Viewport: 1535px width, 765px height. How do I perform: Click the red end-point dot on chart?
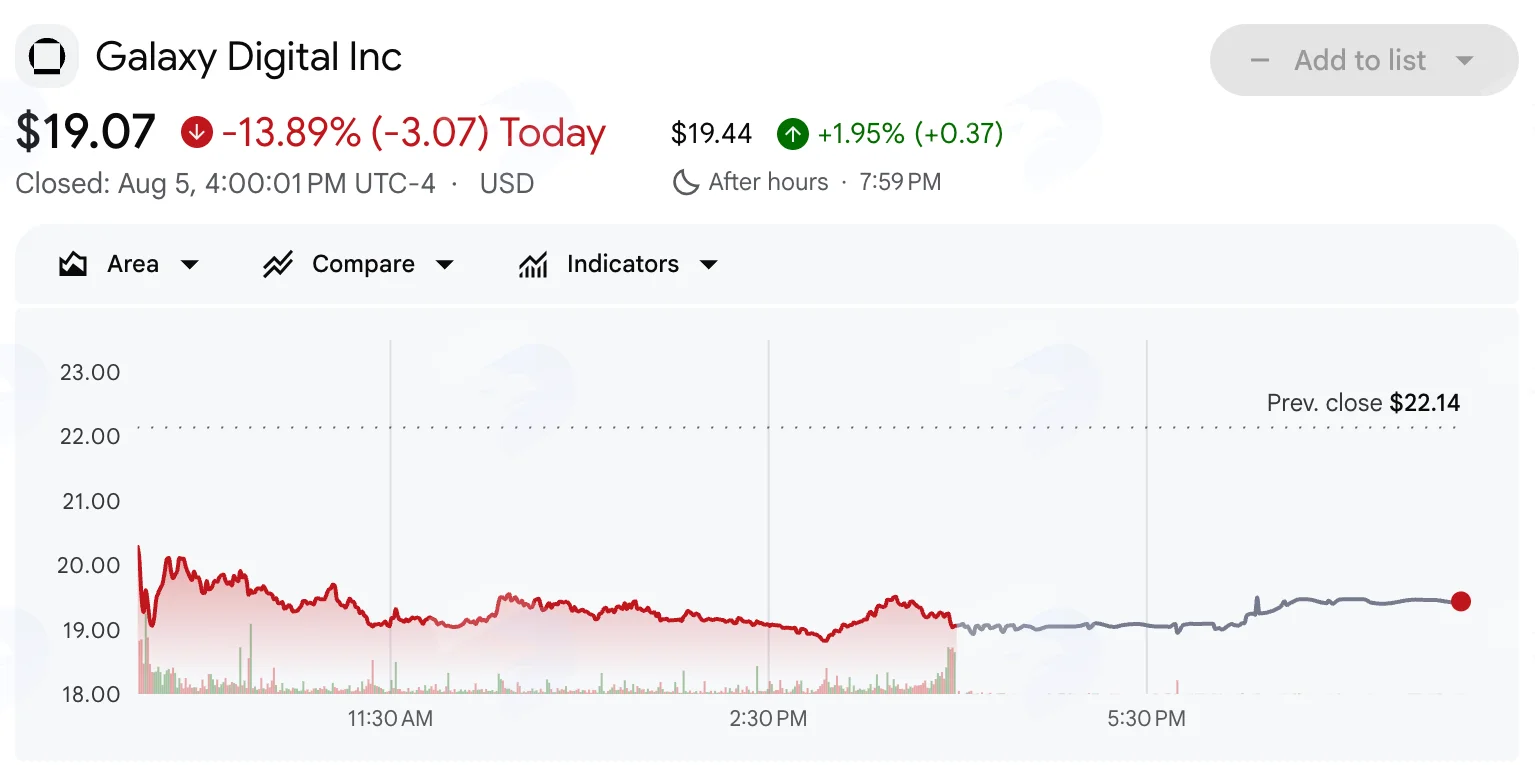click(x=1461, y=601)
